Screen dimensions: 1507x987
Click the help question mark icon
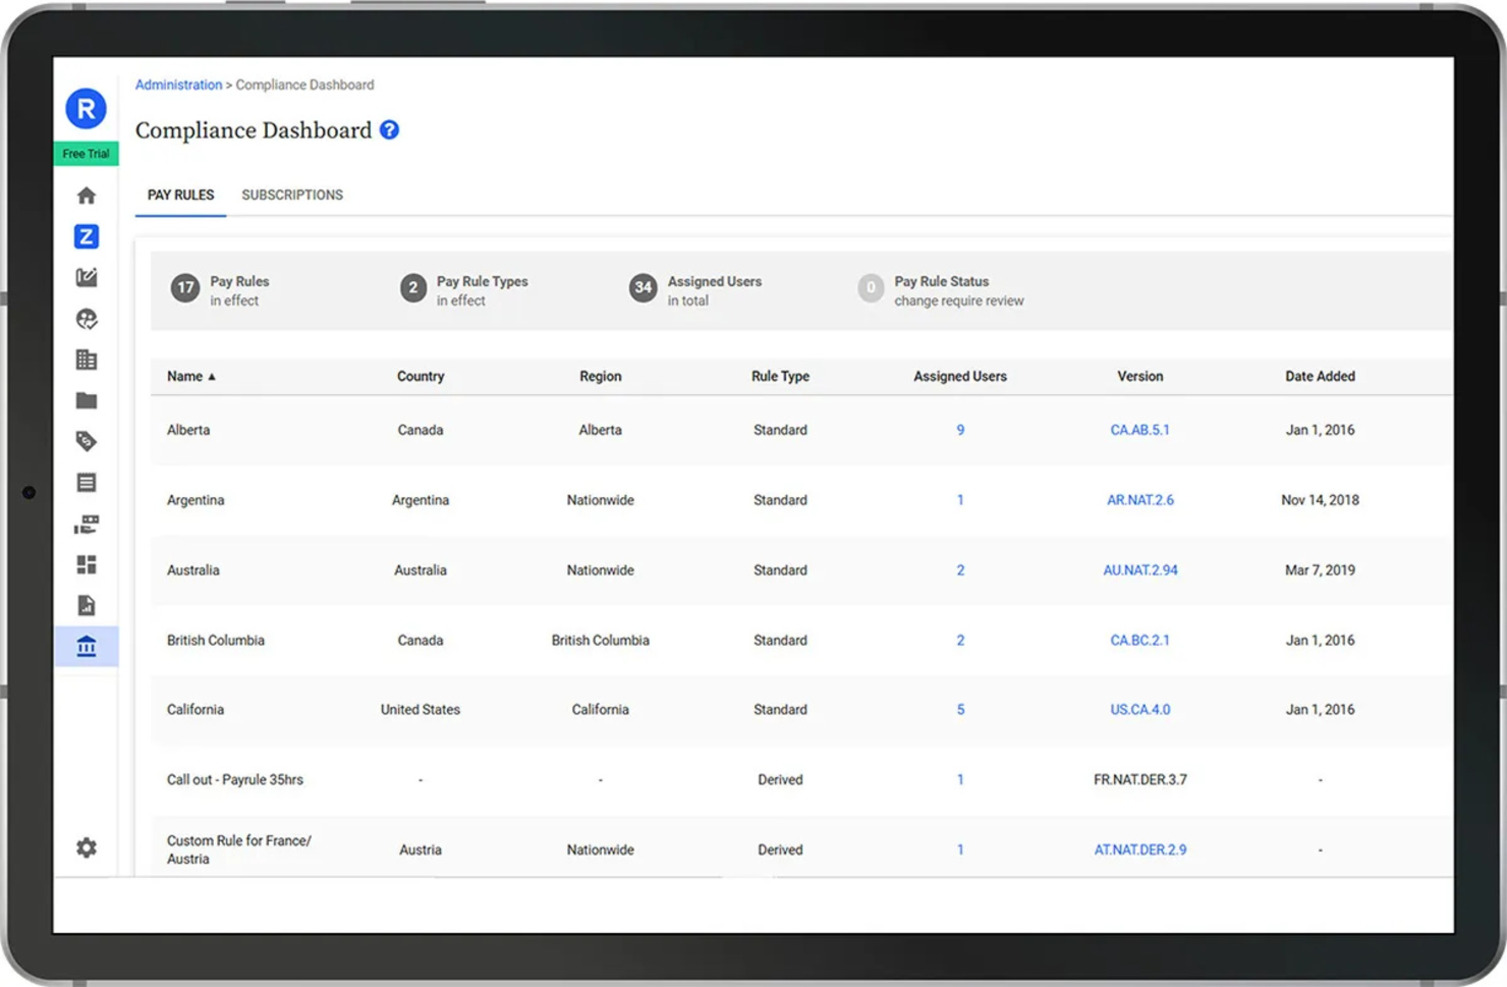tap(389, 130)
